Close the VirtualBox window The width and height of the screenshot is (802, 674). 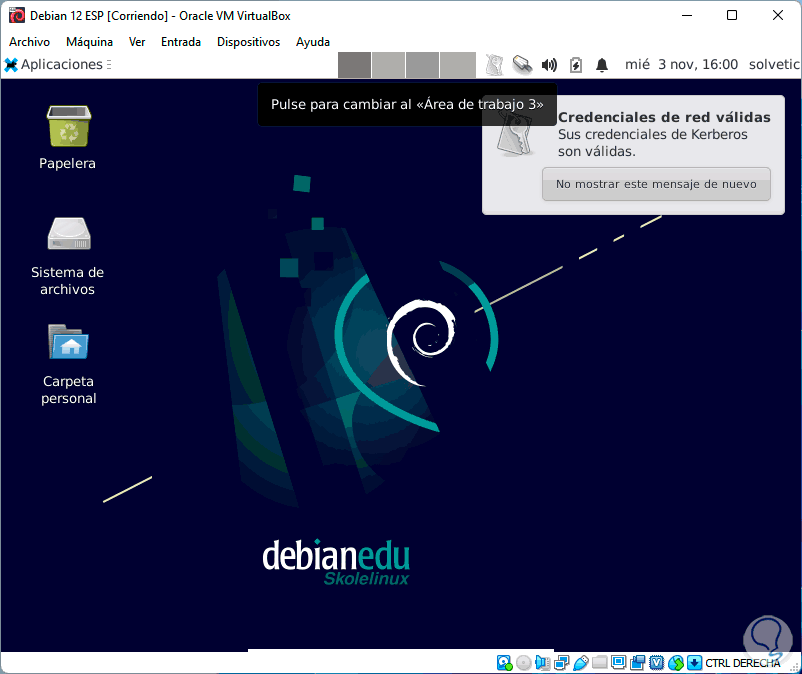click(x=778, y=15)
